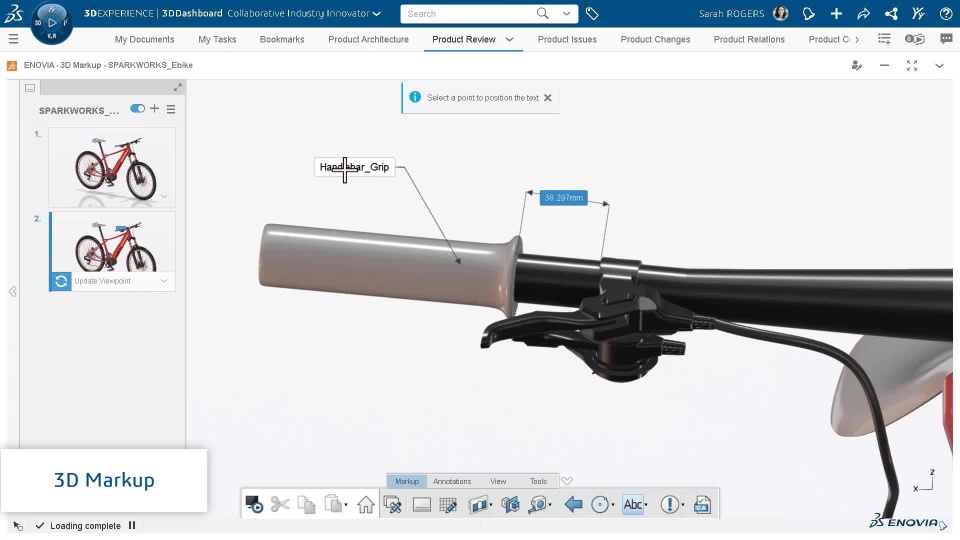Viewport: 960px width, 540px height.
Task: Select the Annotations toolbar tab
Action: (452, 481)
